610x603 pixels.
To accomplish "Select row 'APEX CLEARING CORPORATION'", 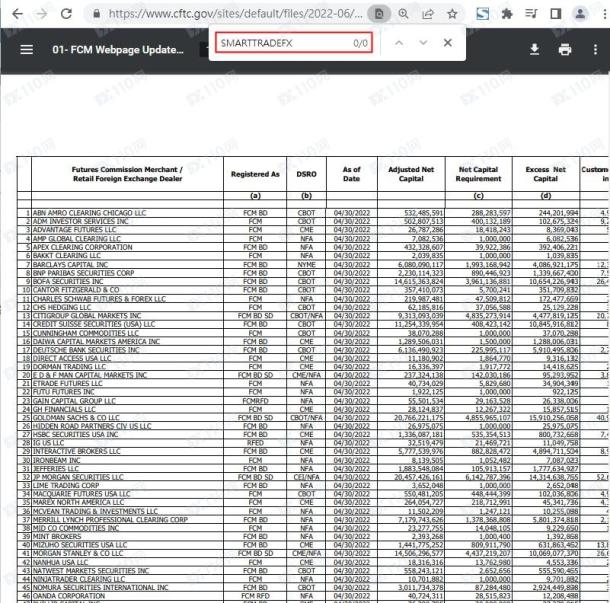I will (x=312, y=247).
